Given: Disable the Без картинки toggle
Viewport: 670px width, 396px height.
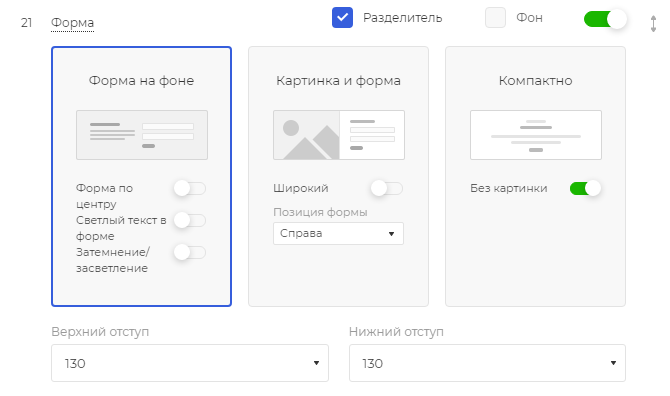Looking at the screenshot, I should [585, 188].
